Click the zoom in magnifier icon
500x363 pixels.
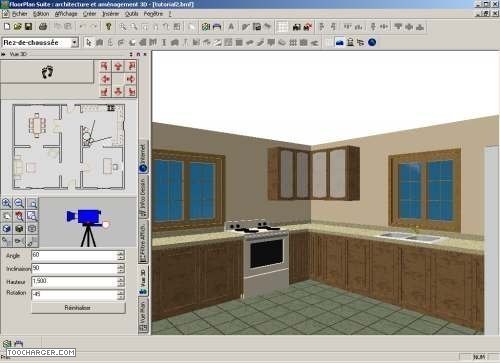[x=7, y=203]
